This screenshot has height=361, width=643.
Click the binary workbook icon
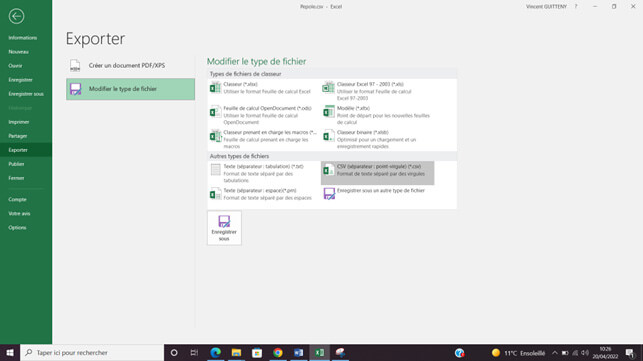click(328, 135)
